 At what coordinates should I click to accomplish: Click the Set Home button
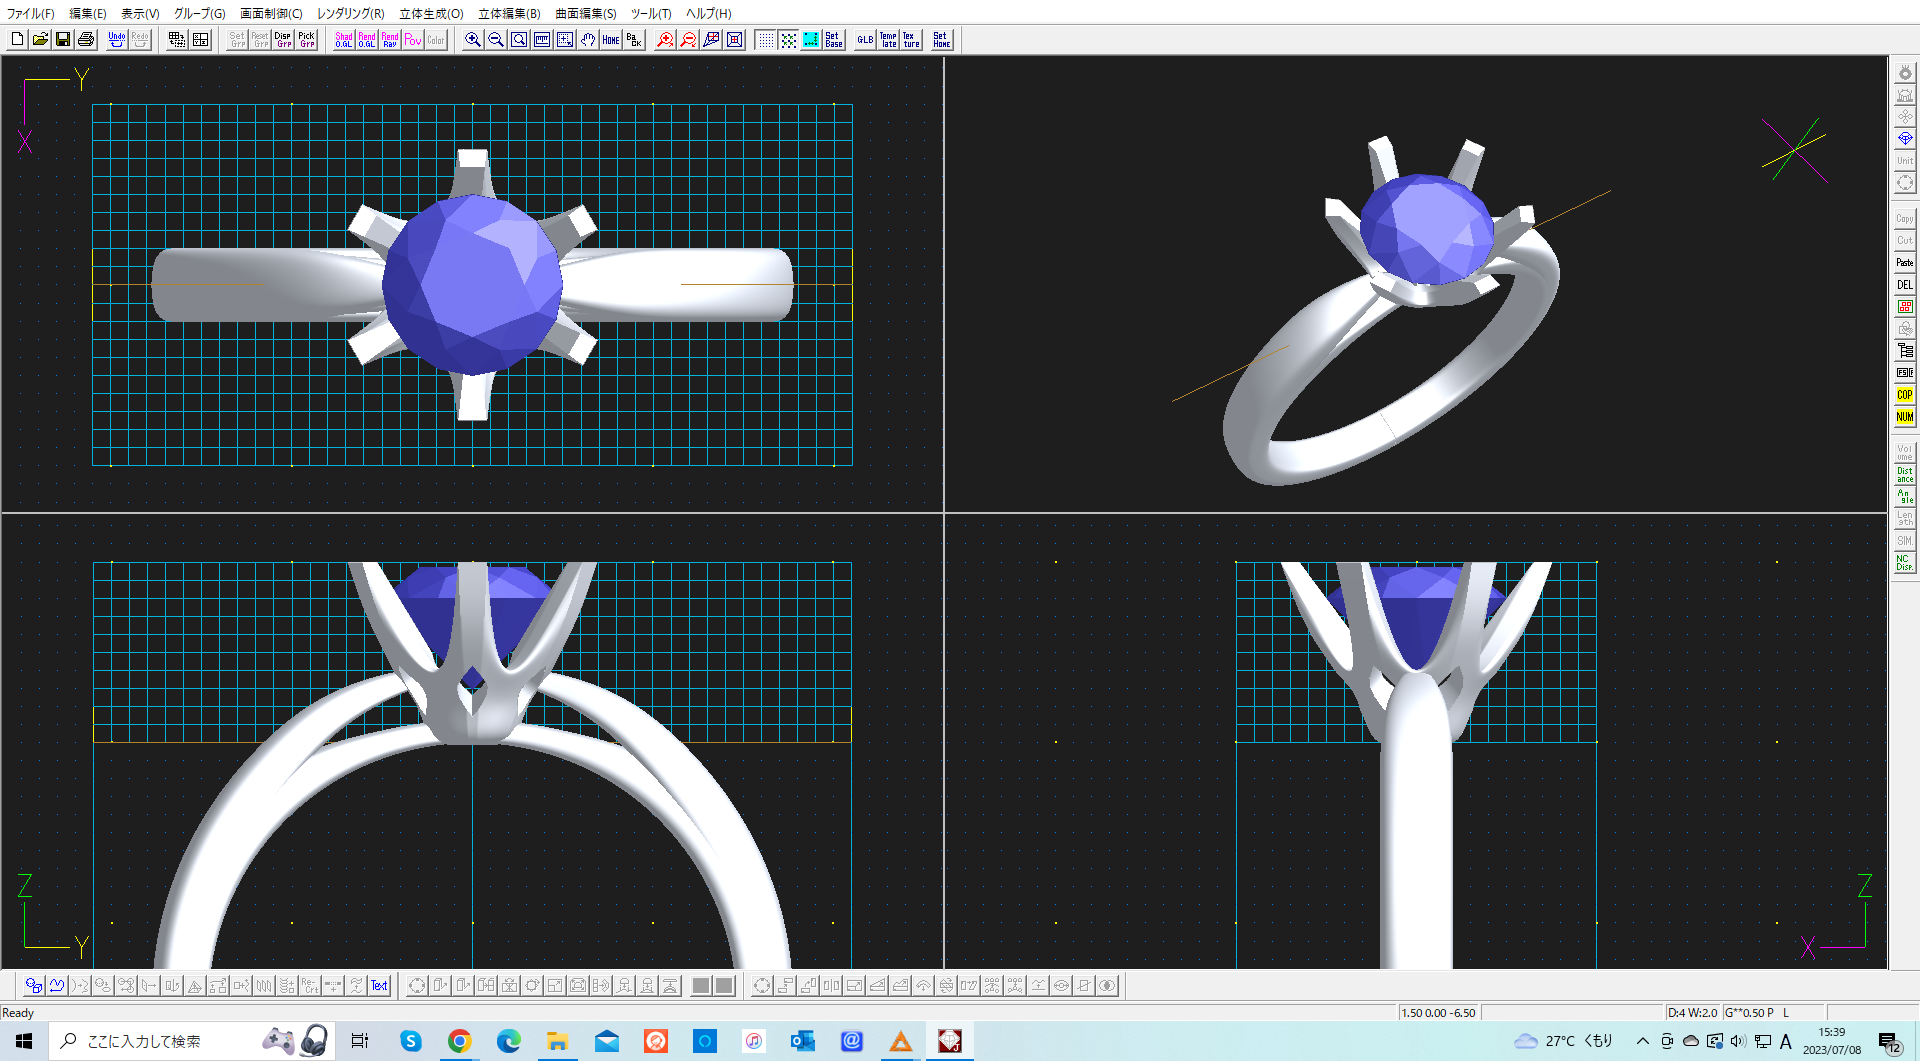tap(941, 40)
